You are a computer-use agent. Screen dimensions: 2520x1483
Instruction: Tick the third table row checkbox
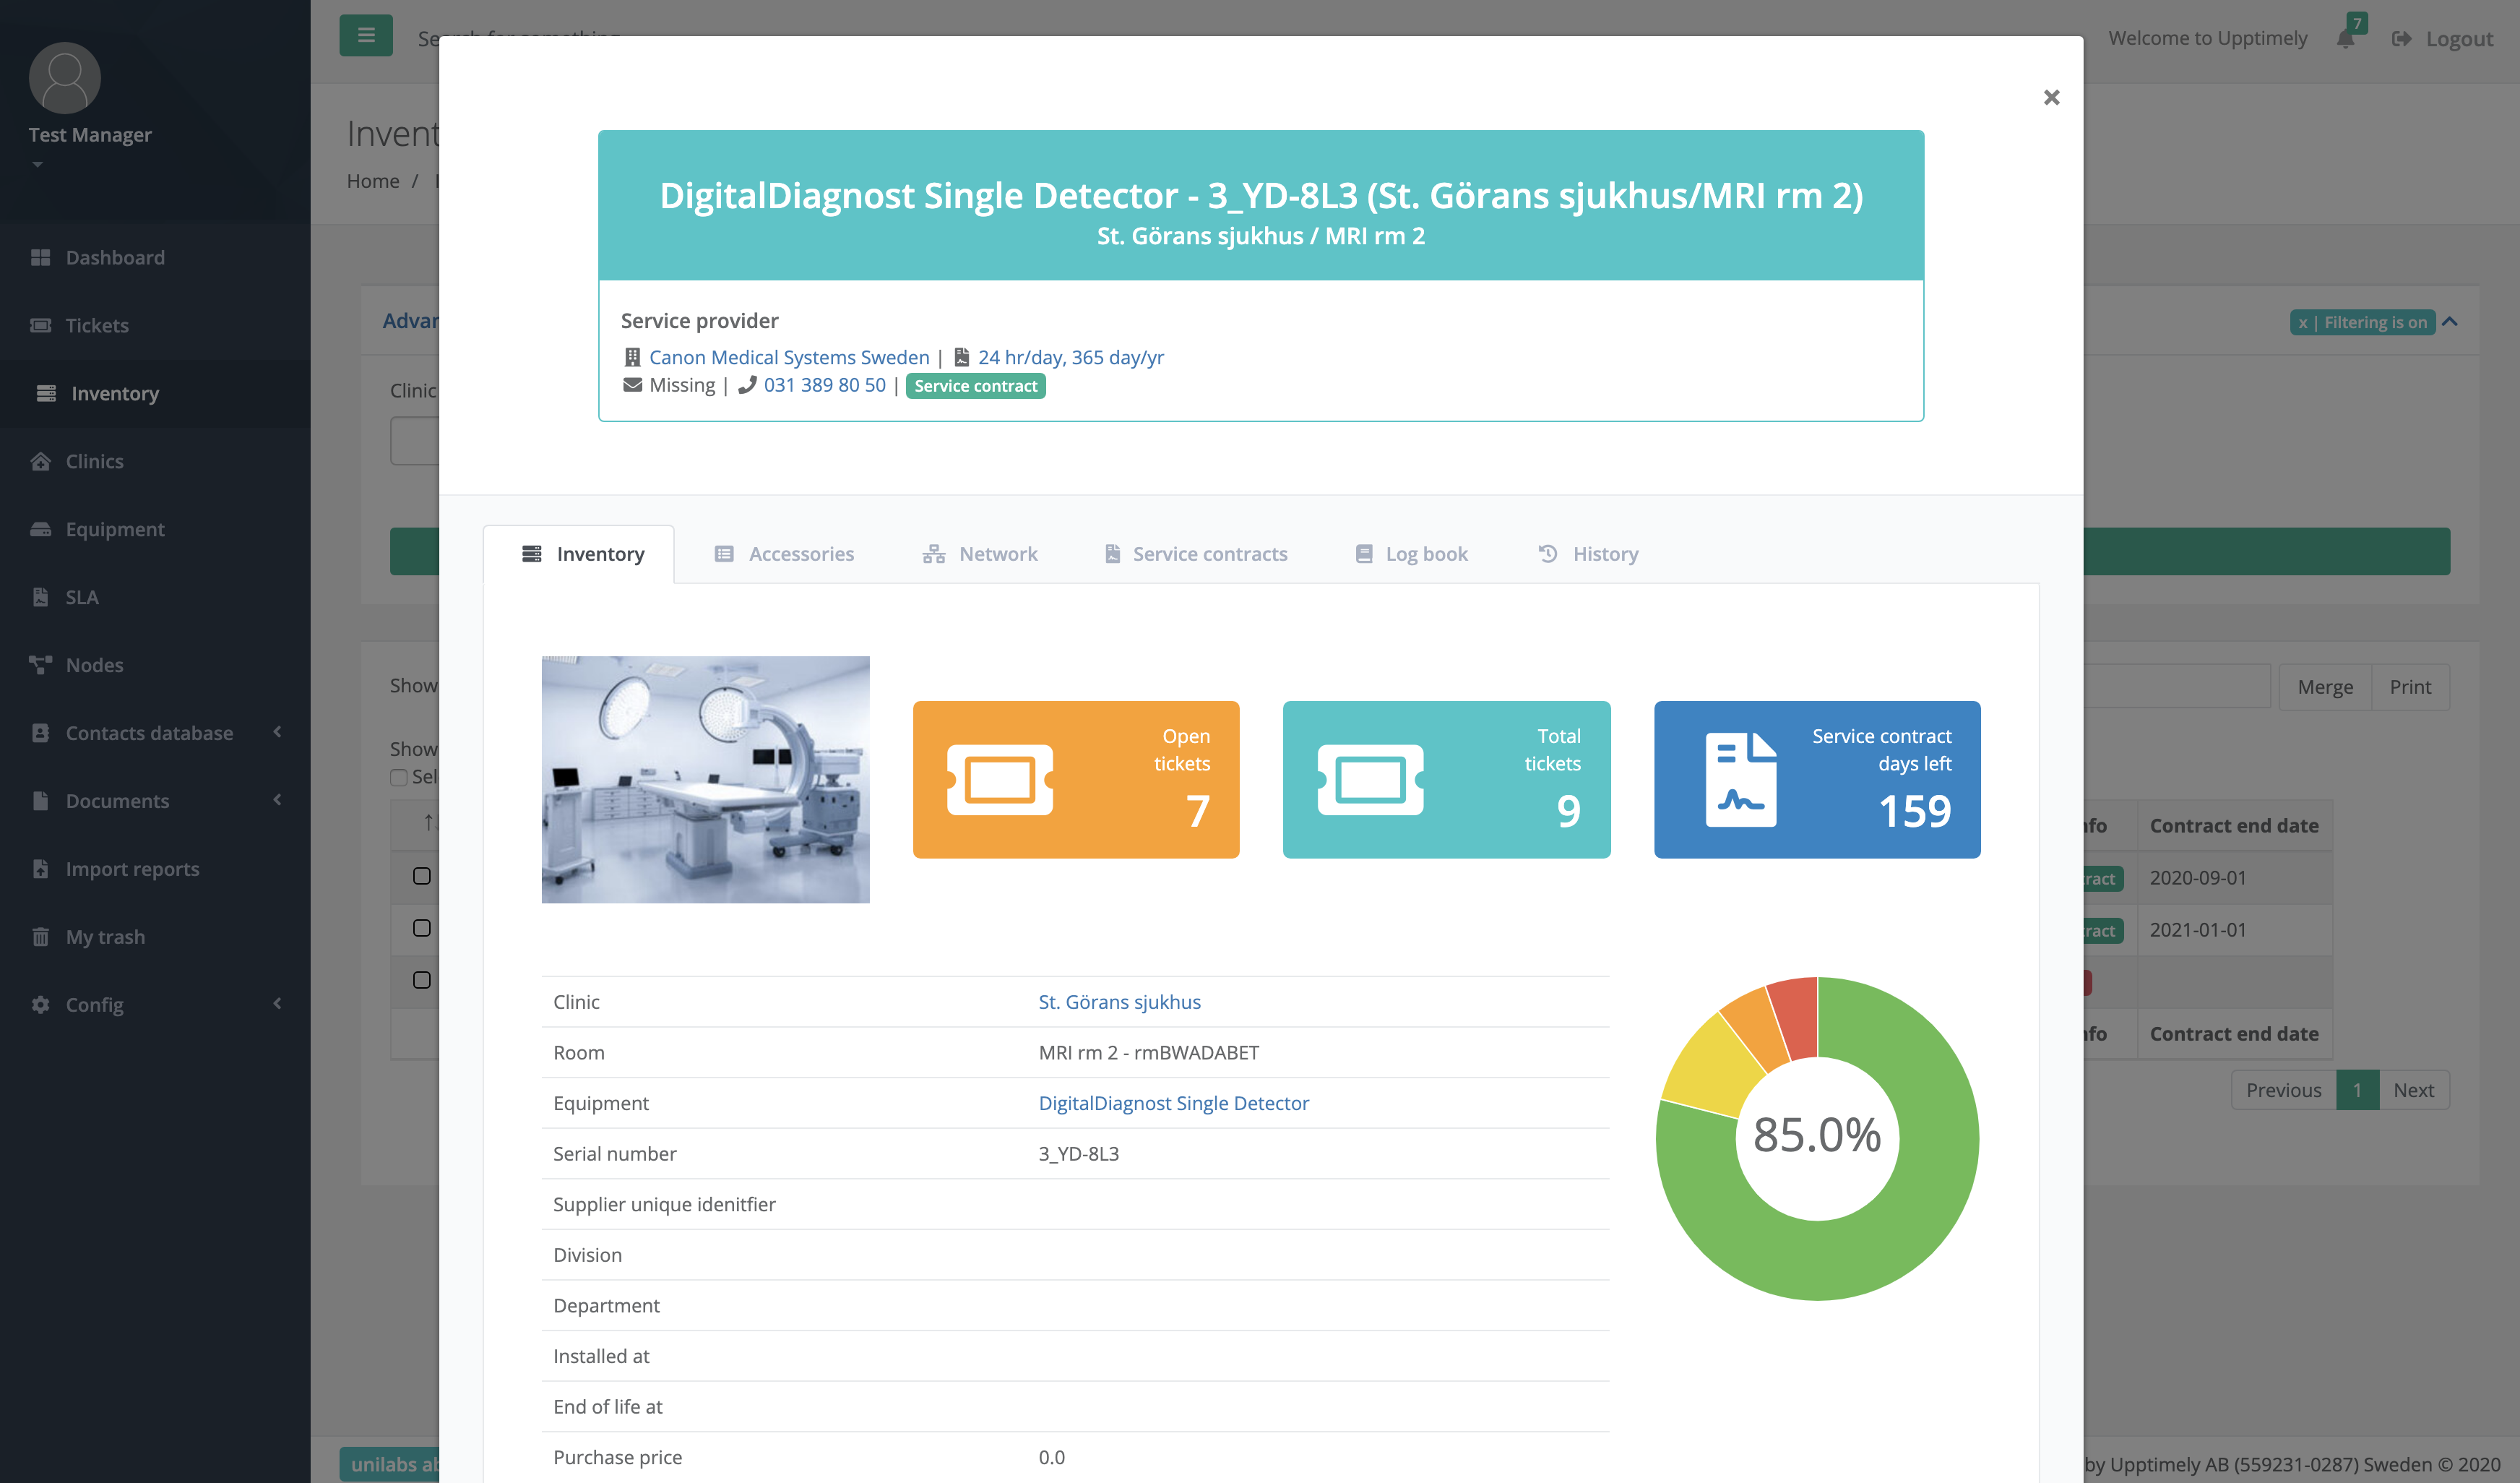point(422,980)
